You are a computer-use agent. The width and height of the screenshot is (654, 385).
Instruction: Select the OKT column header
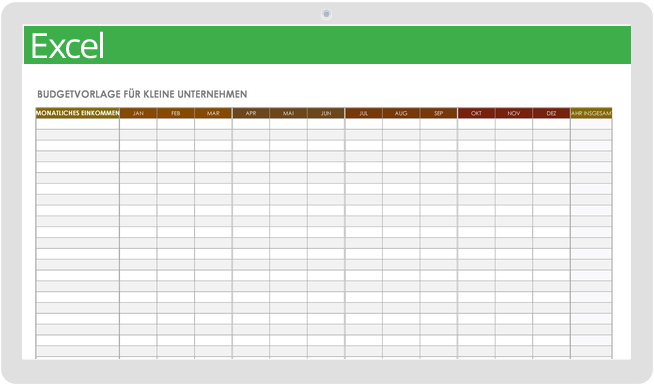476,113
